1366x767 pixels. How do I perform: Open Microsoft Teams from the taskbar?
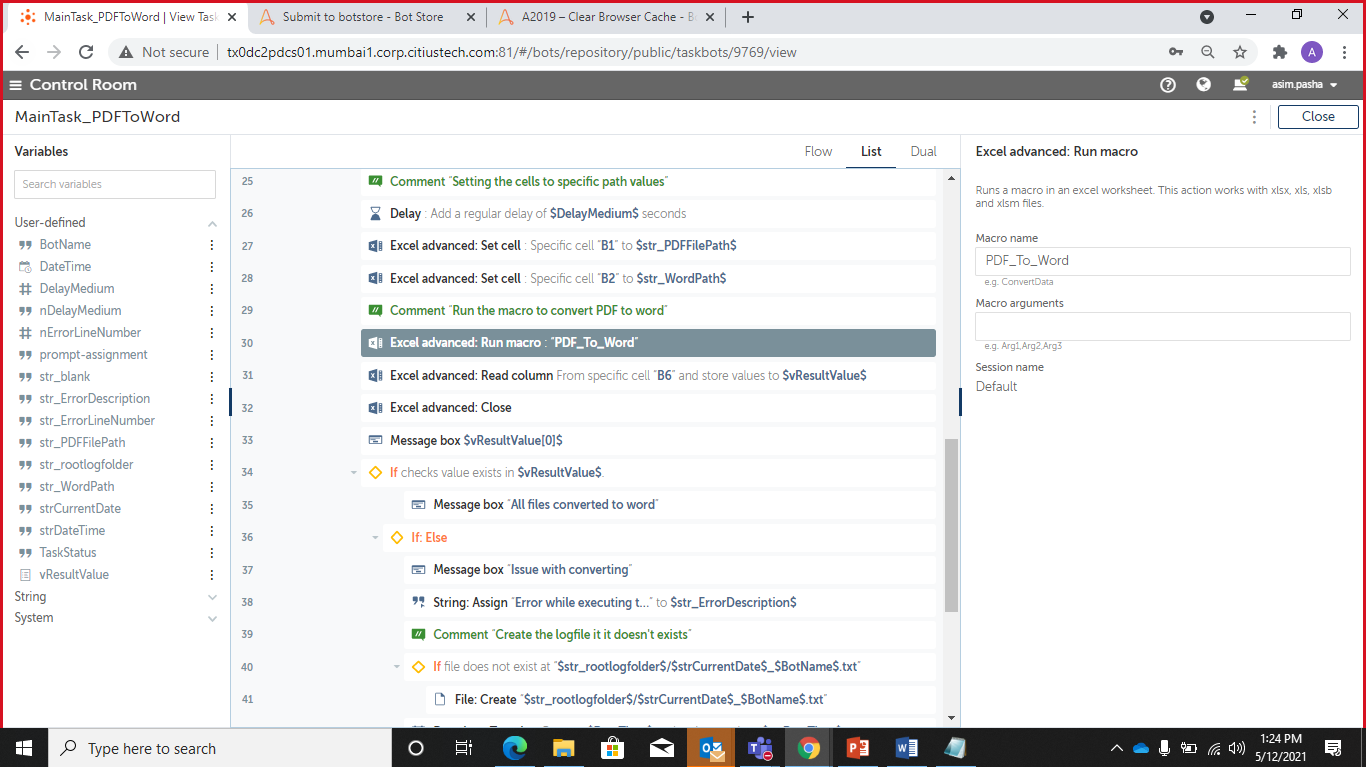point(759,748)
